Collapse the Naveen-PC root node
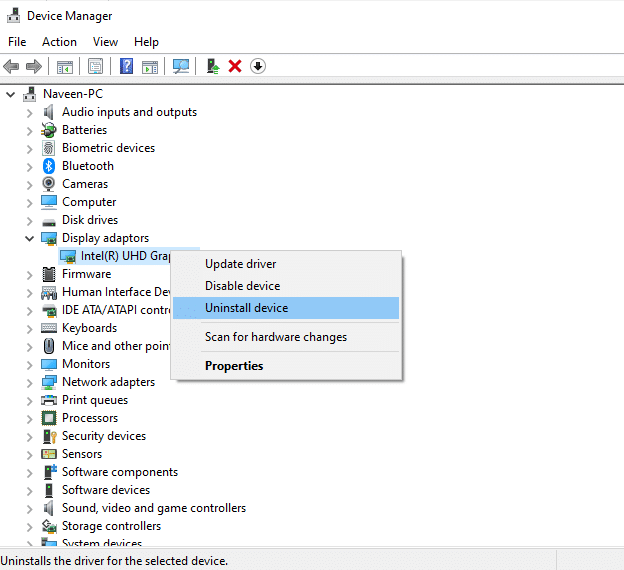The image size is (624, 570). point(11,94)
